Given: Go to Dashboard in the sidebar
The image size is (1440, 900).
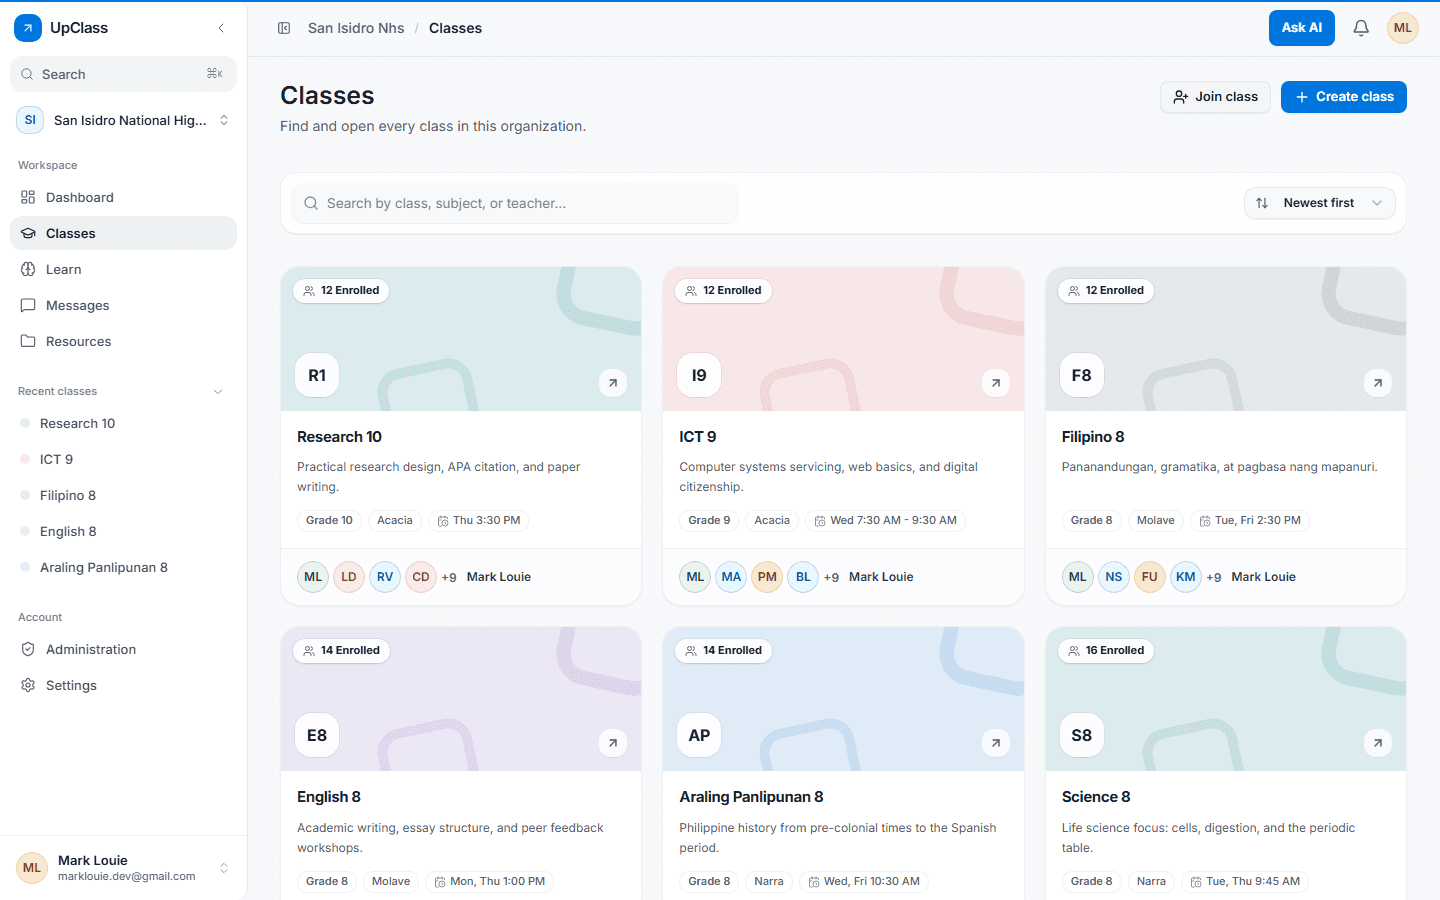Looking at the screenshot, I should coord(124,197).
